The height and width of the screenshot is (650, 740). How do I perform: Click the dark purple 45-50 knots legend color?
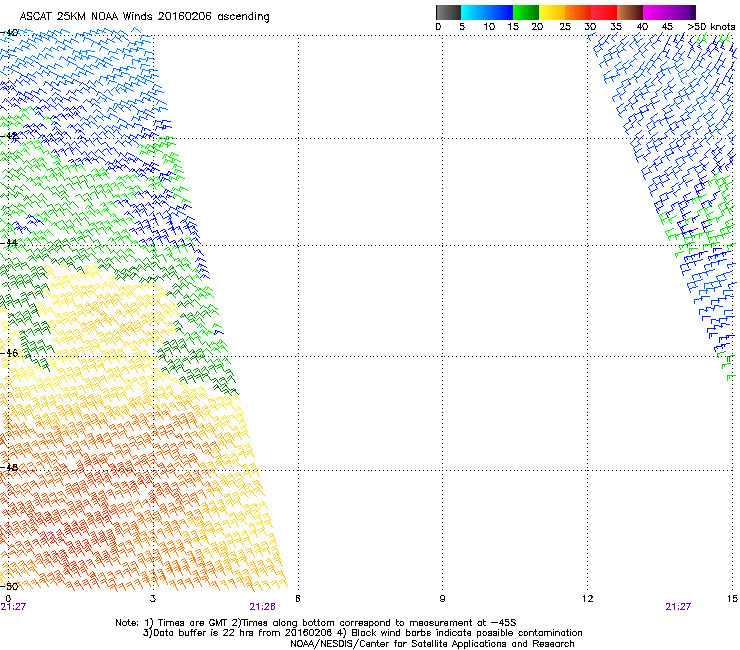point(682,12)
